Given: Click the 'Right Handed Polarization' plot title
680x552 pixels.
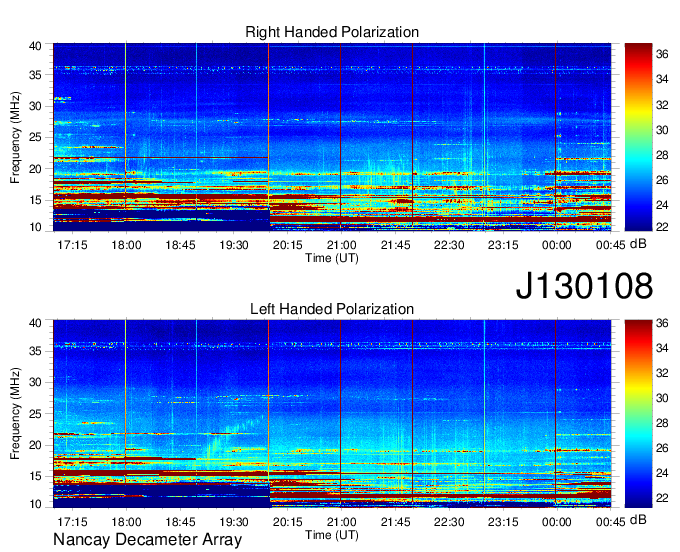Looking at the screenshot, I should 332,32.
